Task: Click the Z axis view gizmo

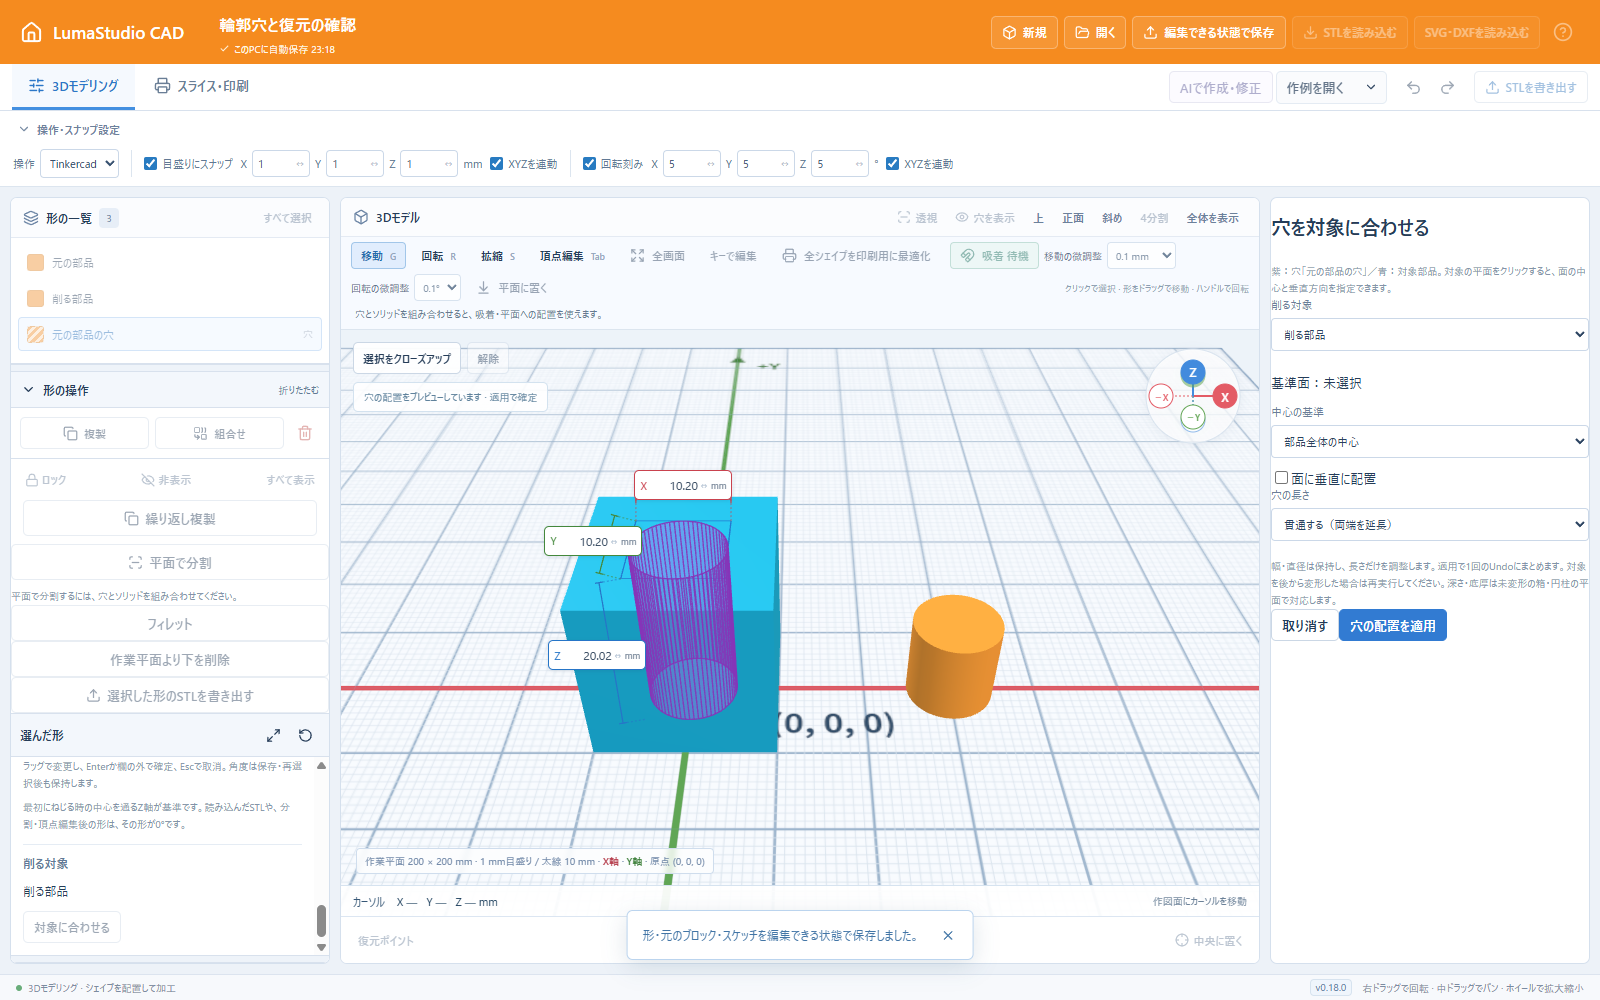Action: tap(1192, 372)
